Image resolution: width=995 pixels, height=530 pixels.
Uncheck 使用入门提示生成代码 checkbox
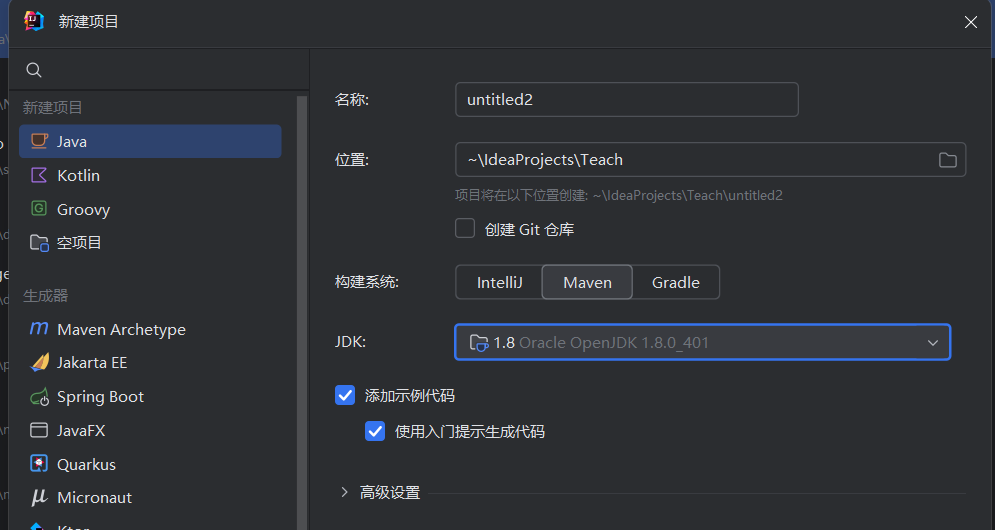coord(375,431)
